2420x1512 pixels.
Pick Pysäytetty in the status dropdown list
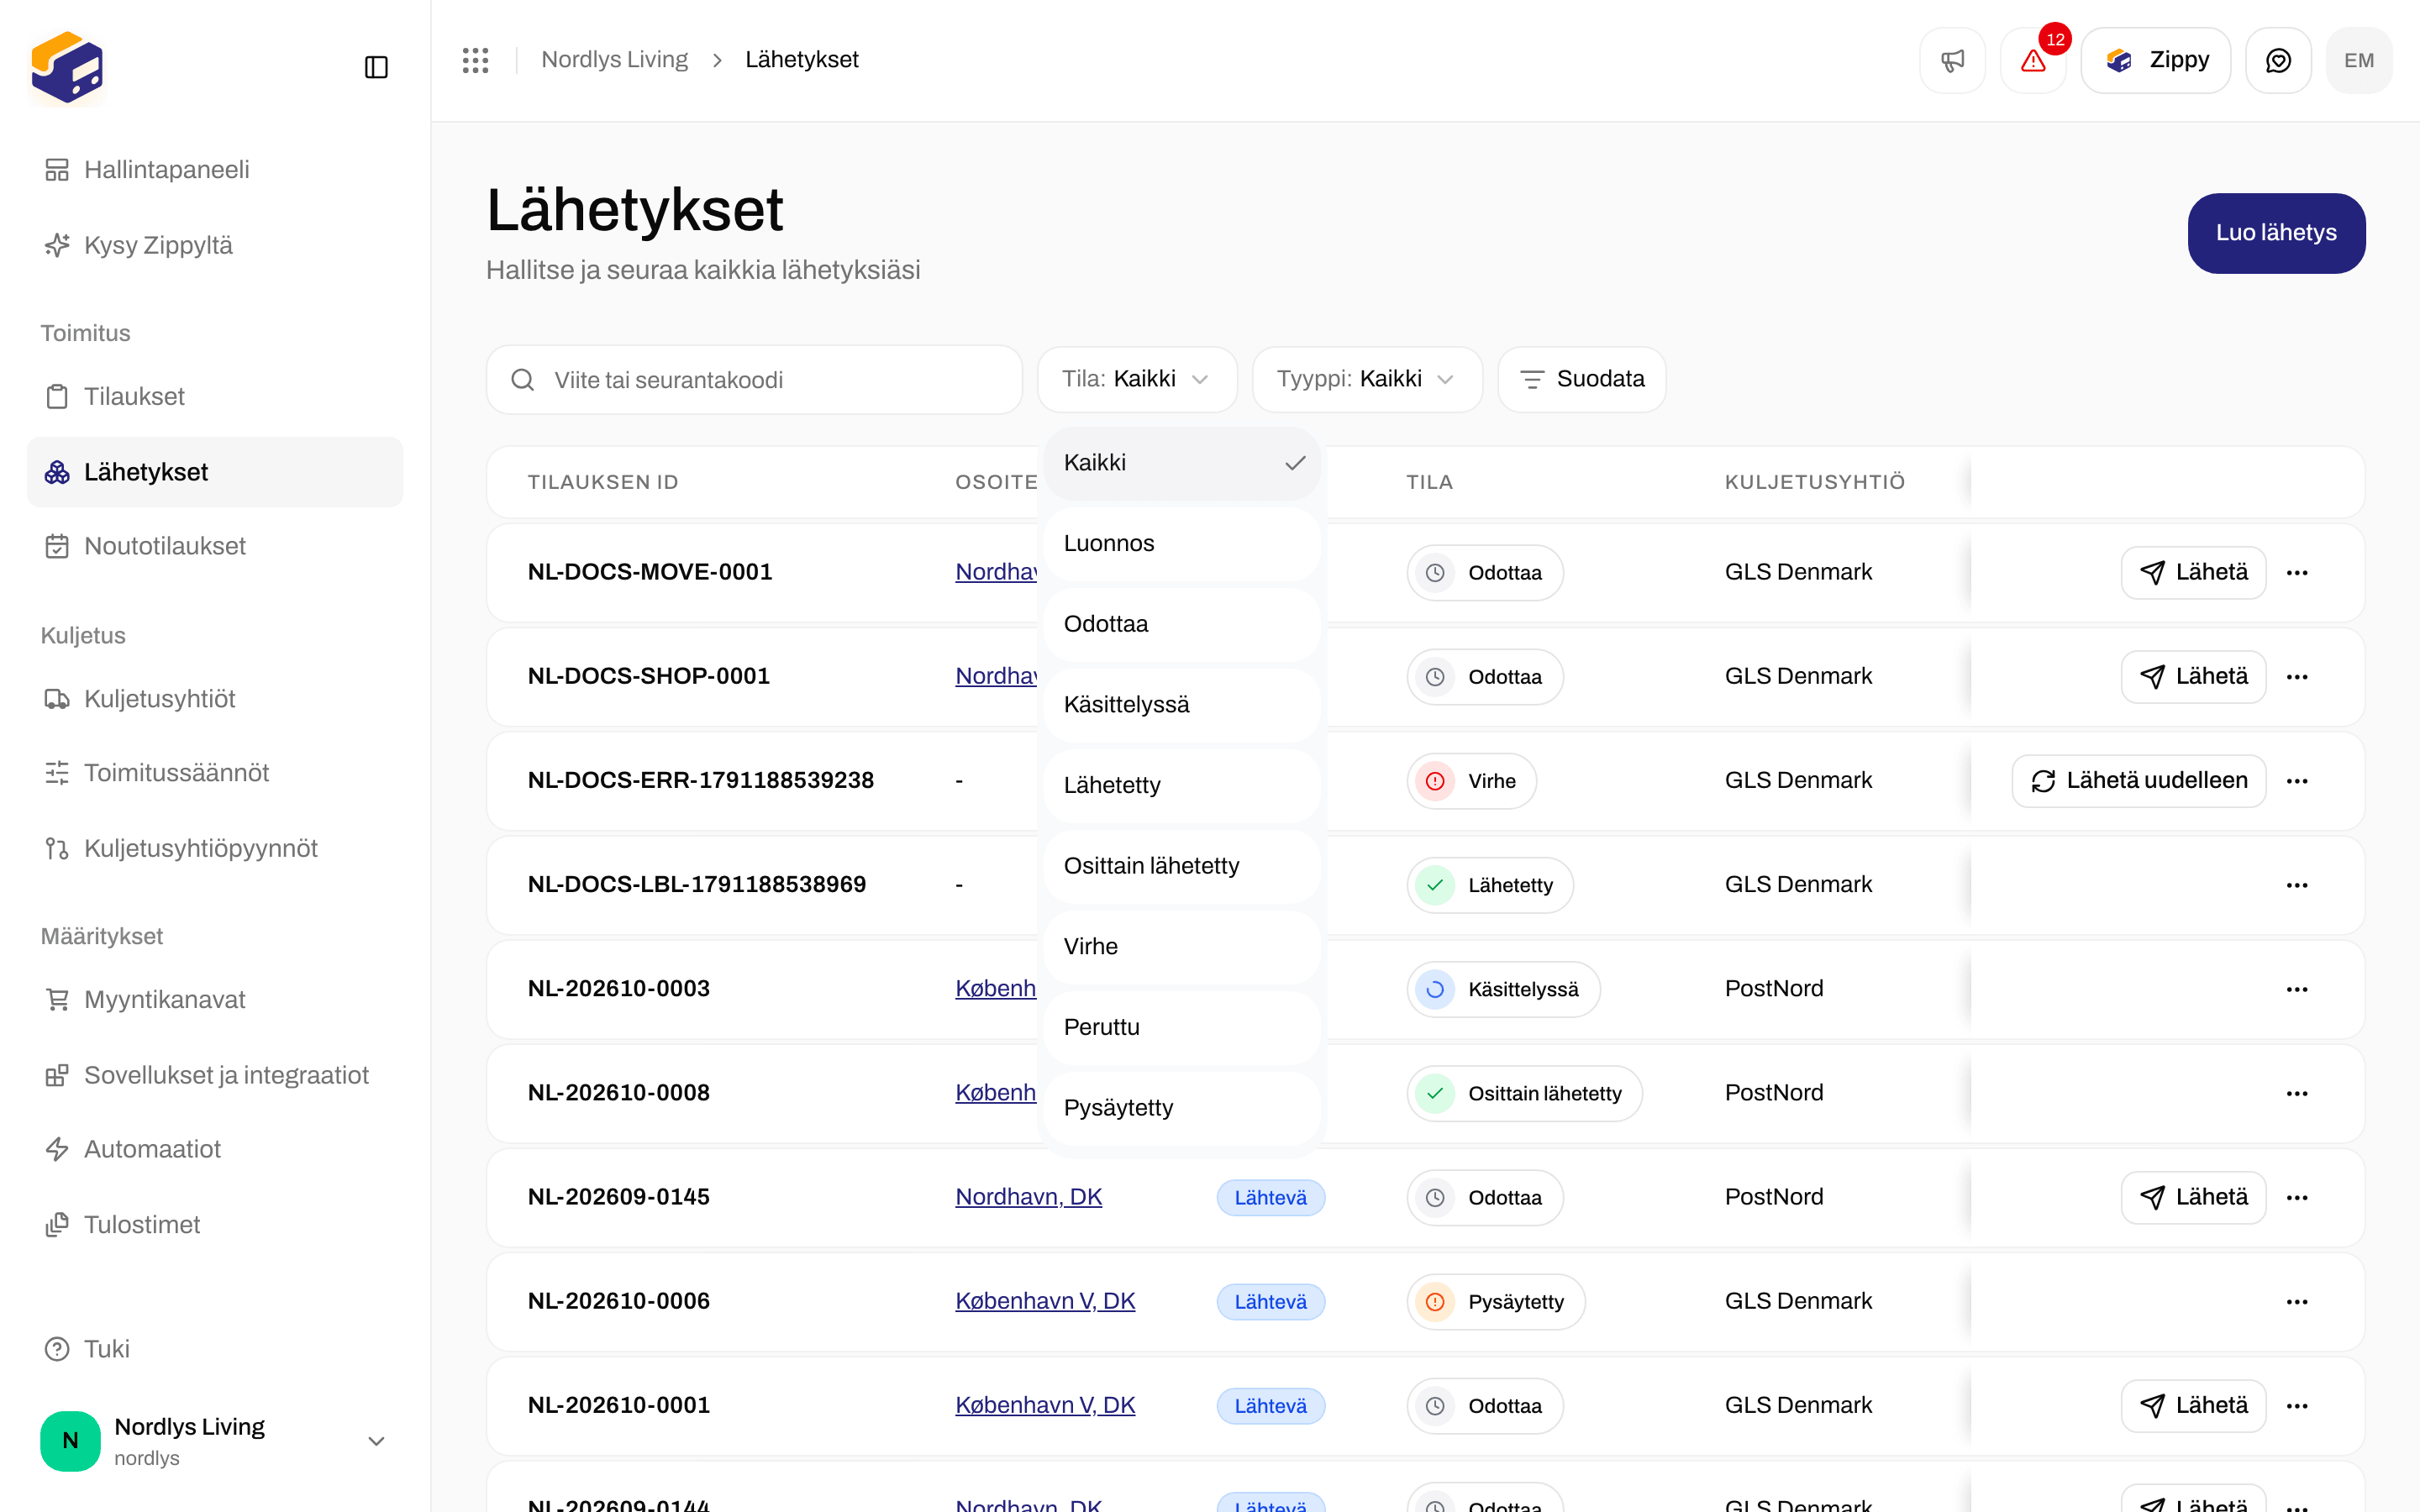point(1182,1107)
